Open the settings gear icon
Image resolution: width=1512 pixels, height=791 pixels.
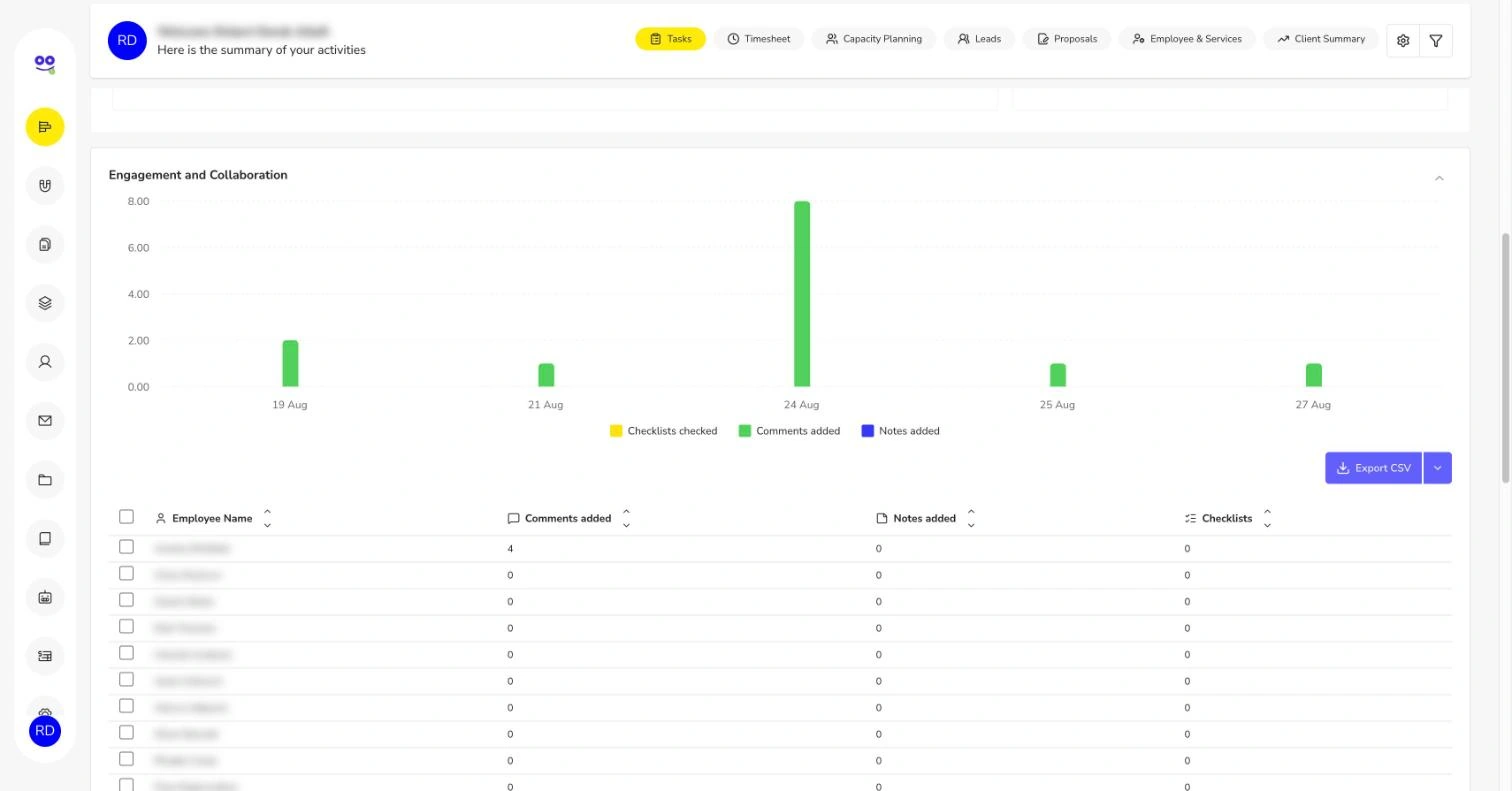1403,41
